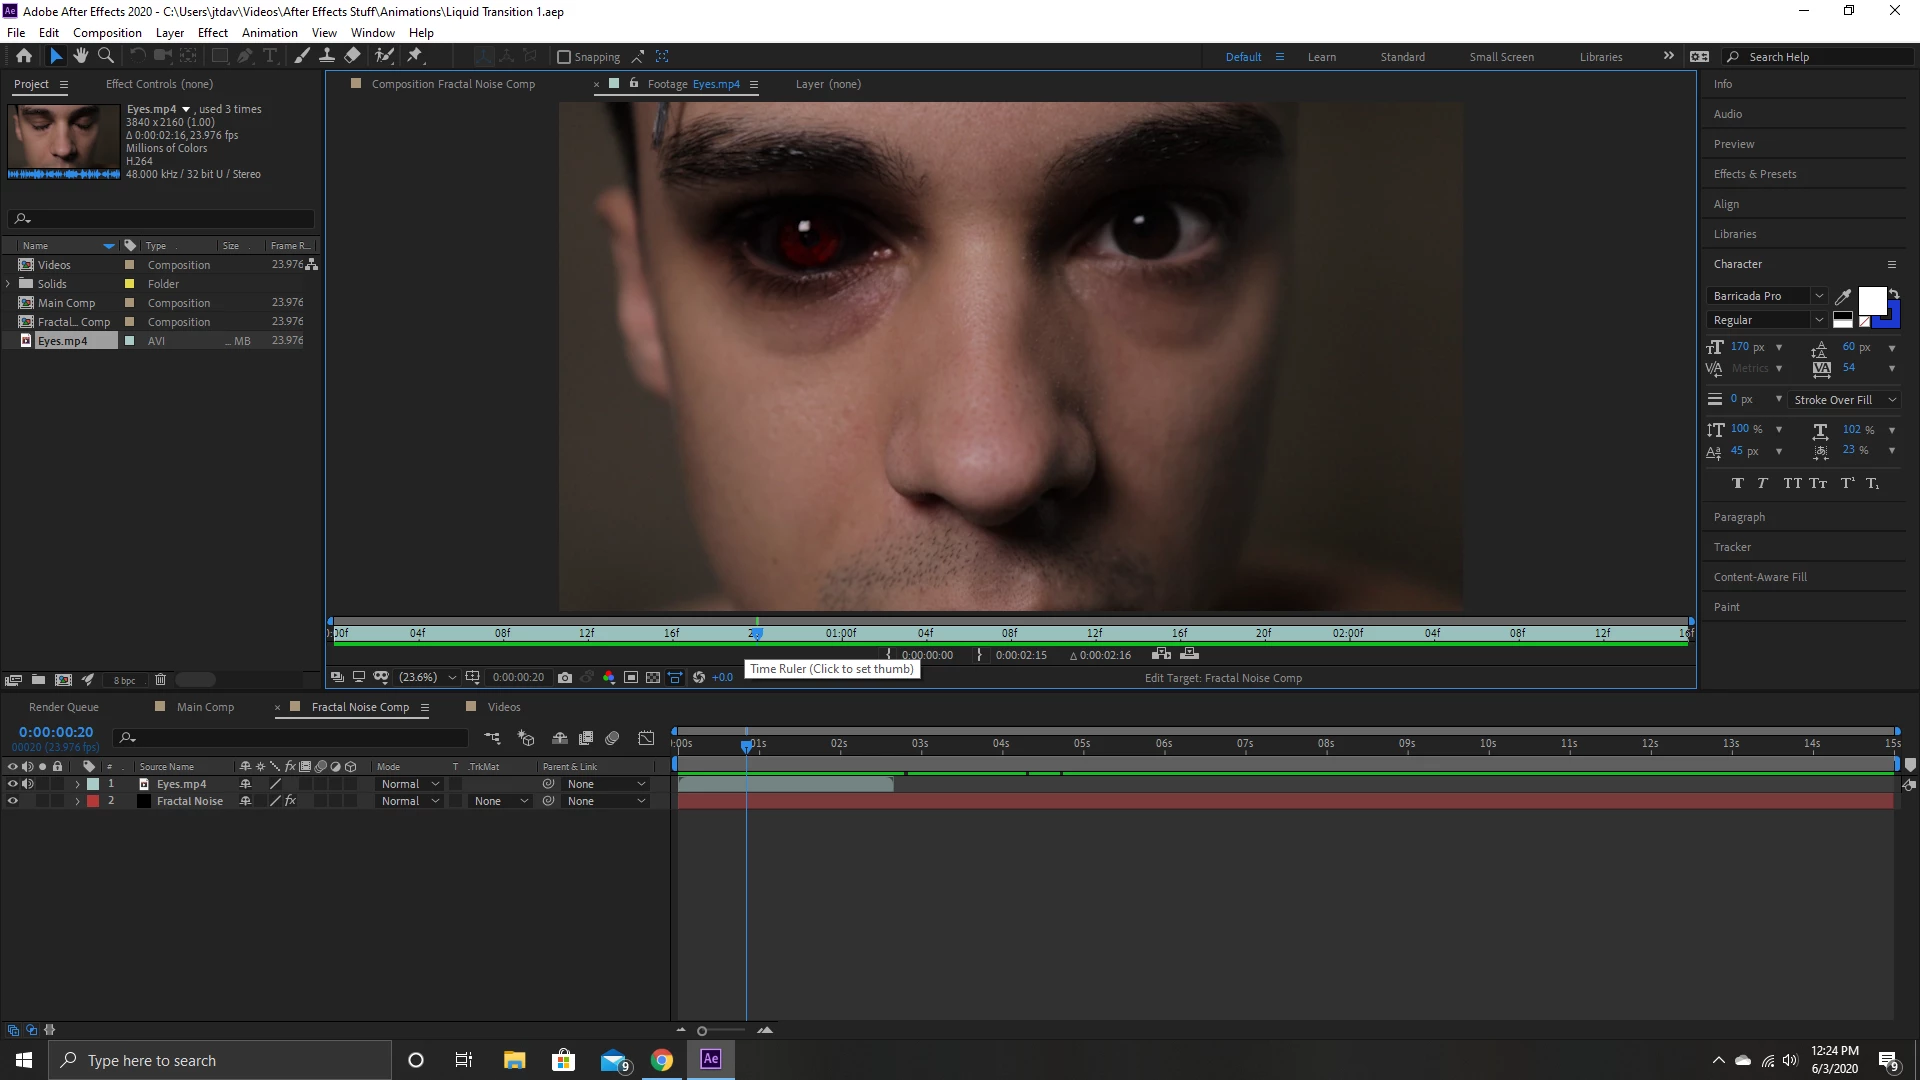Screen dimensions: 1920x1080
Task: Mute audio of Eyes.mp4 layer
Action: [28, 784]
